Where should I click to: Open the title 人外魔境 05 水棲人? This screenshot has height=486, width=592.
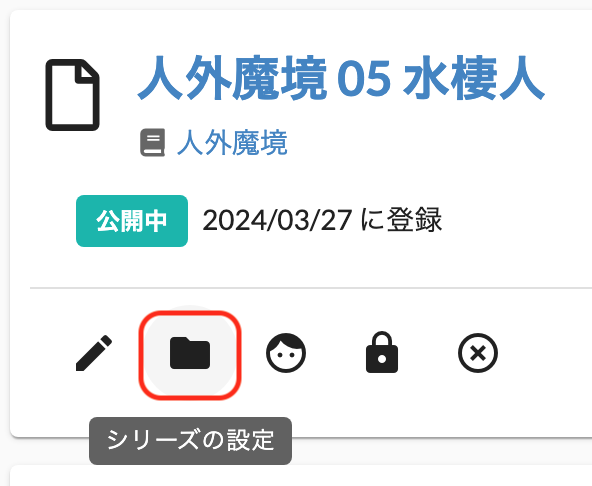341,79
